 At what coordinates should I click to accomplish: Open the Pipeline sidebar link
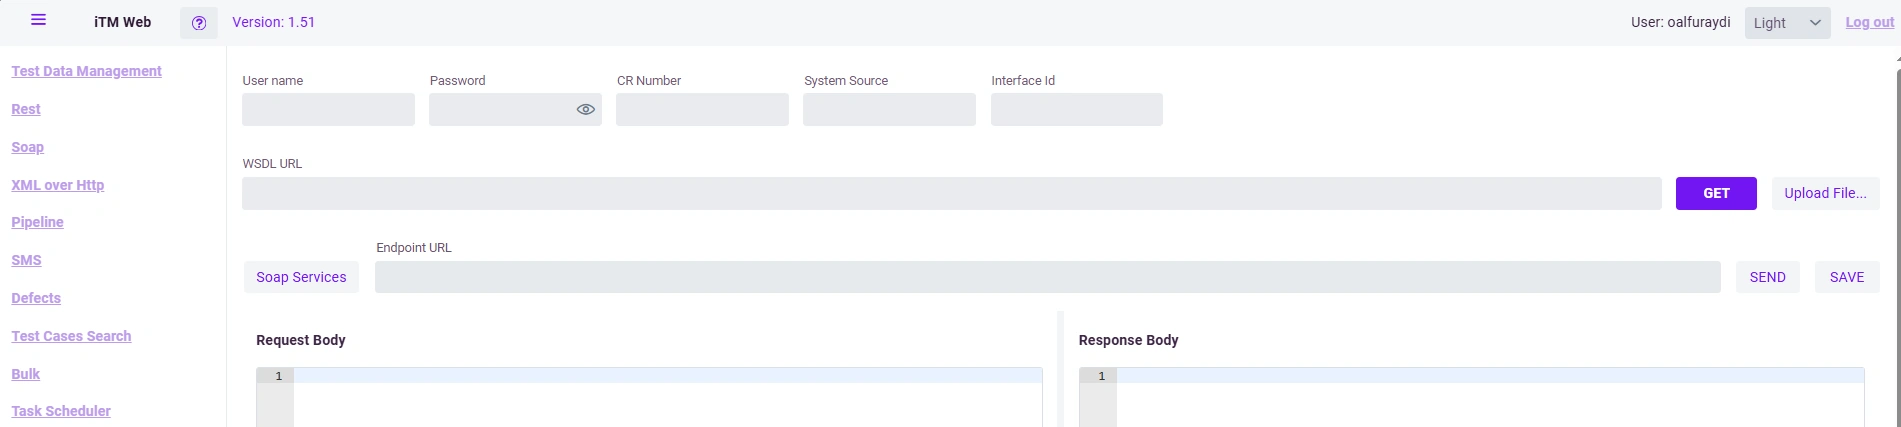point(38,223)
